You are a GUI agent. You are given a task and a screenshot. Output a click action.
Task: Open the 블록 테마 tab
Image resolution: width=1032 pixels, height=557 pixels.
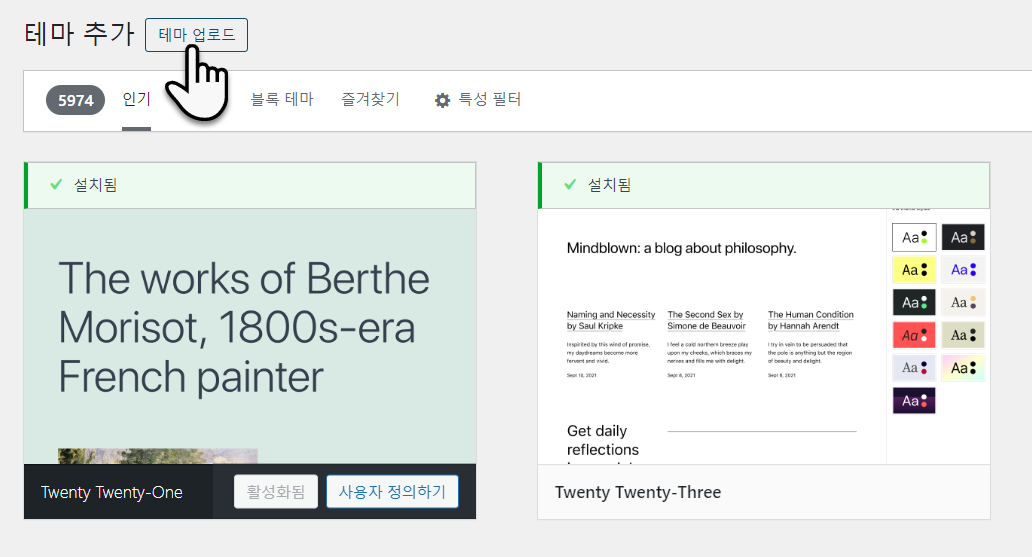pyautogui.click(x=282, y=99)
